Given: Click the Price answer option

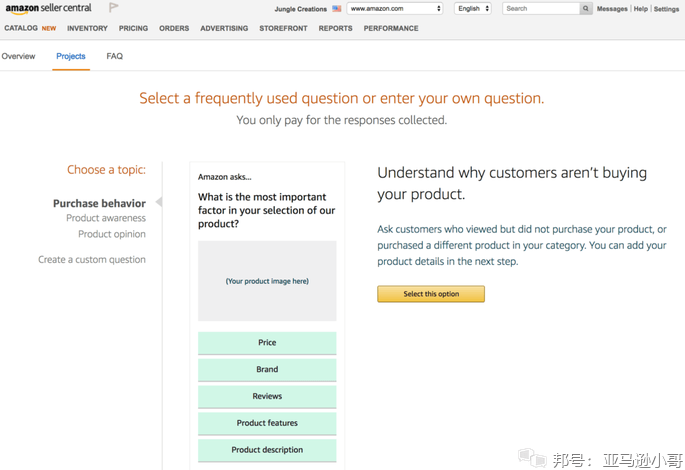Looking at the screenshot, I should pos(267,343).
